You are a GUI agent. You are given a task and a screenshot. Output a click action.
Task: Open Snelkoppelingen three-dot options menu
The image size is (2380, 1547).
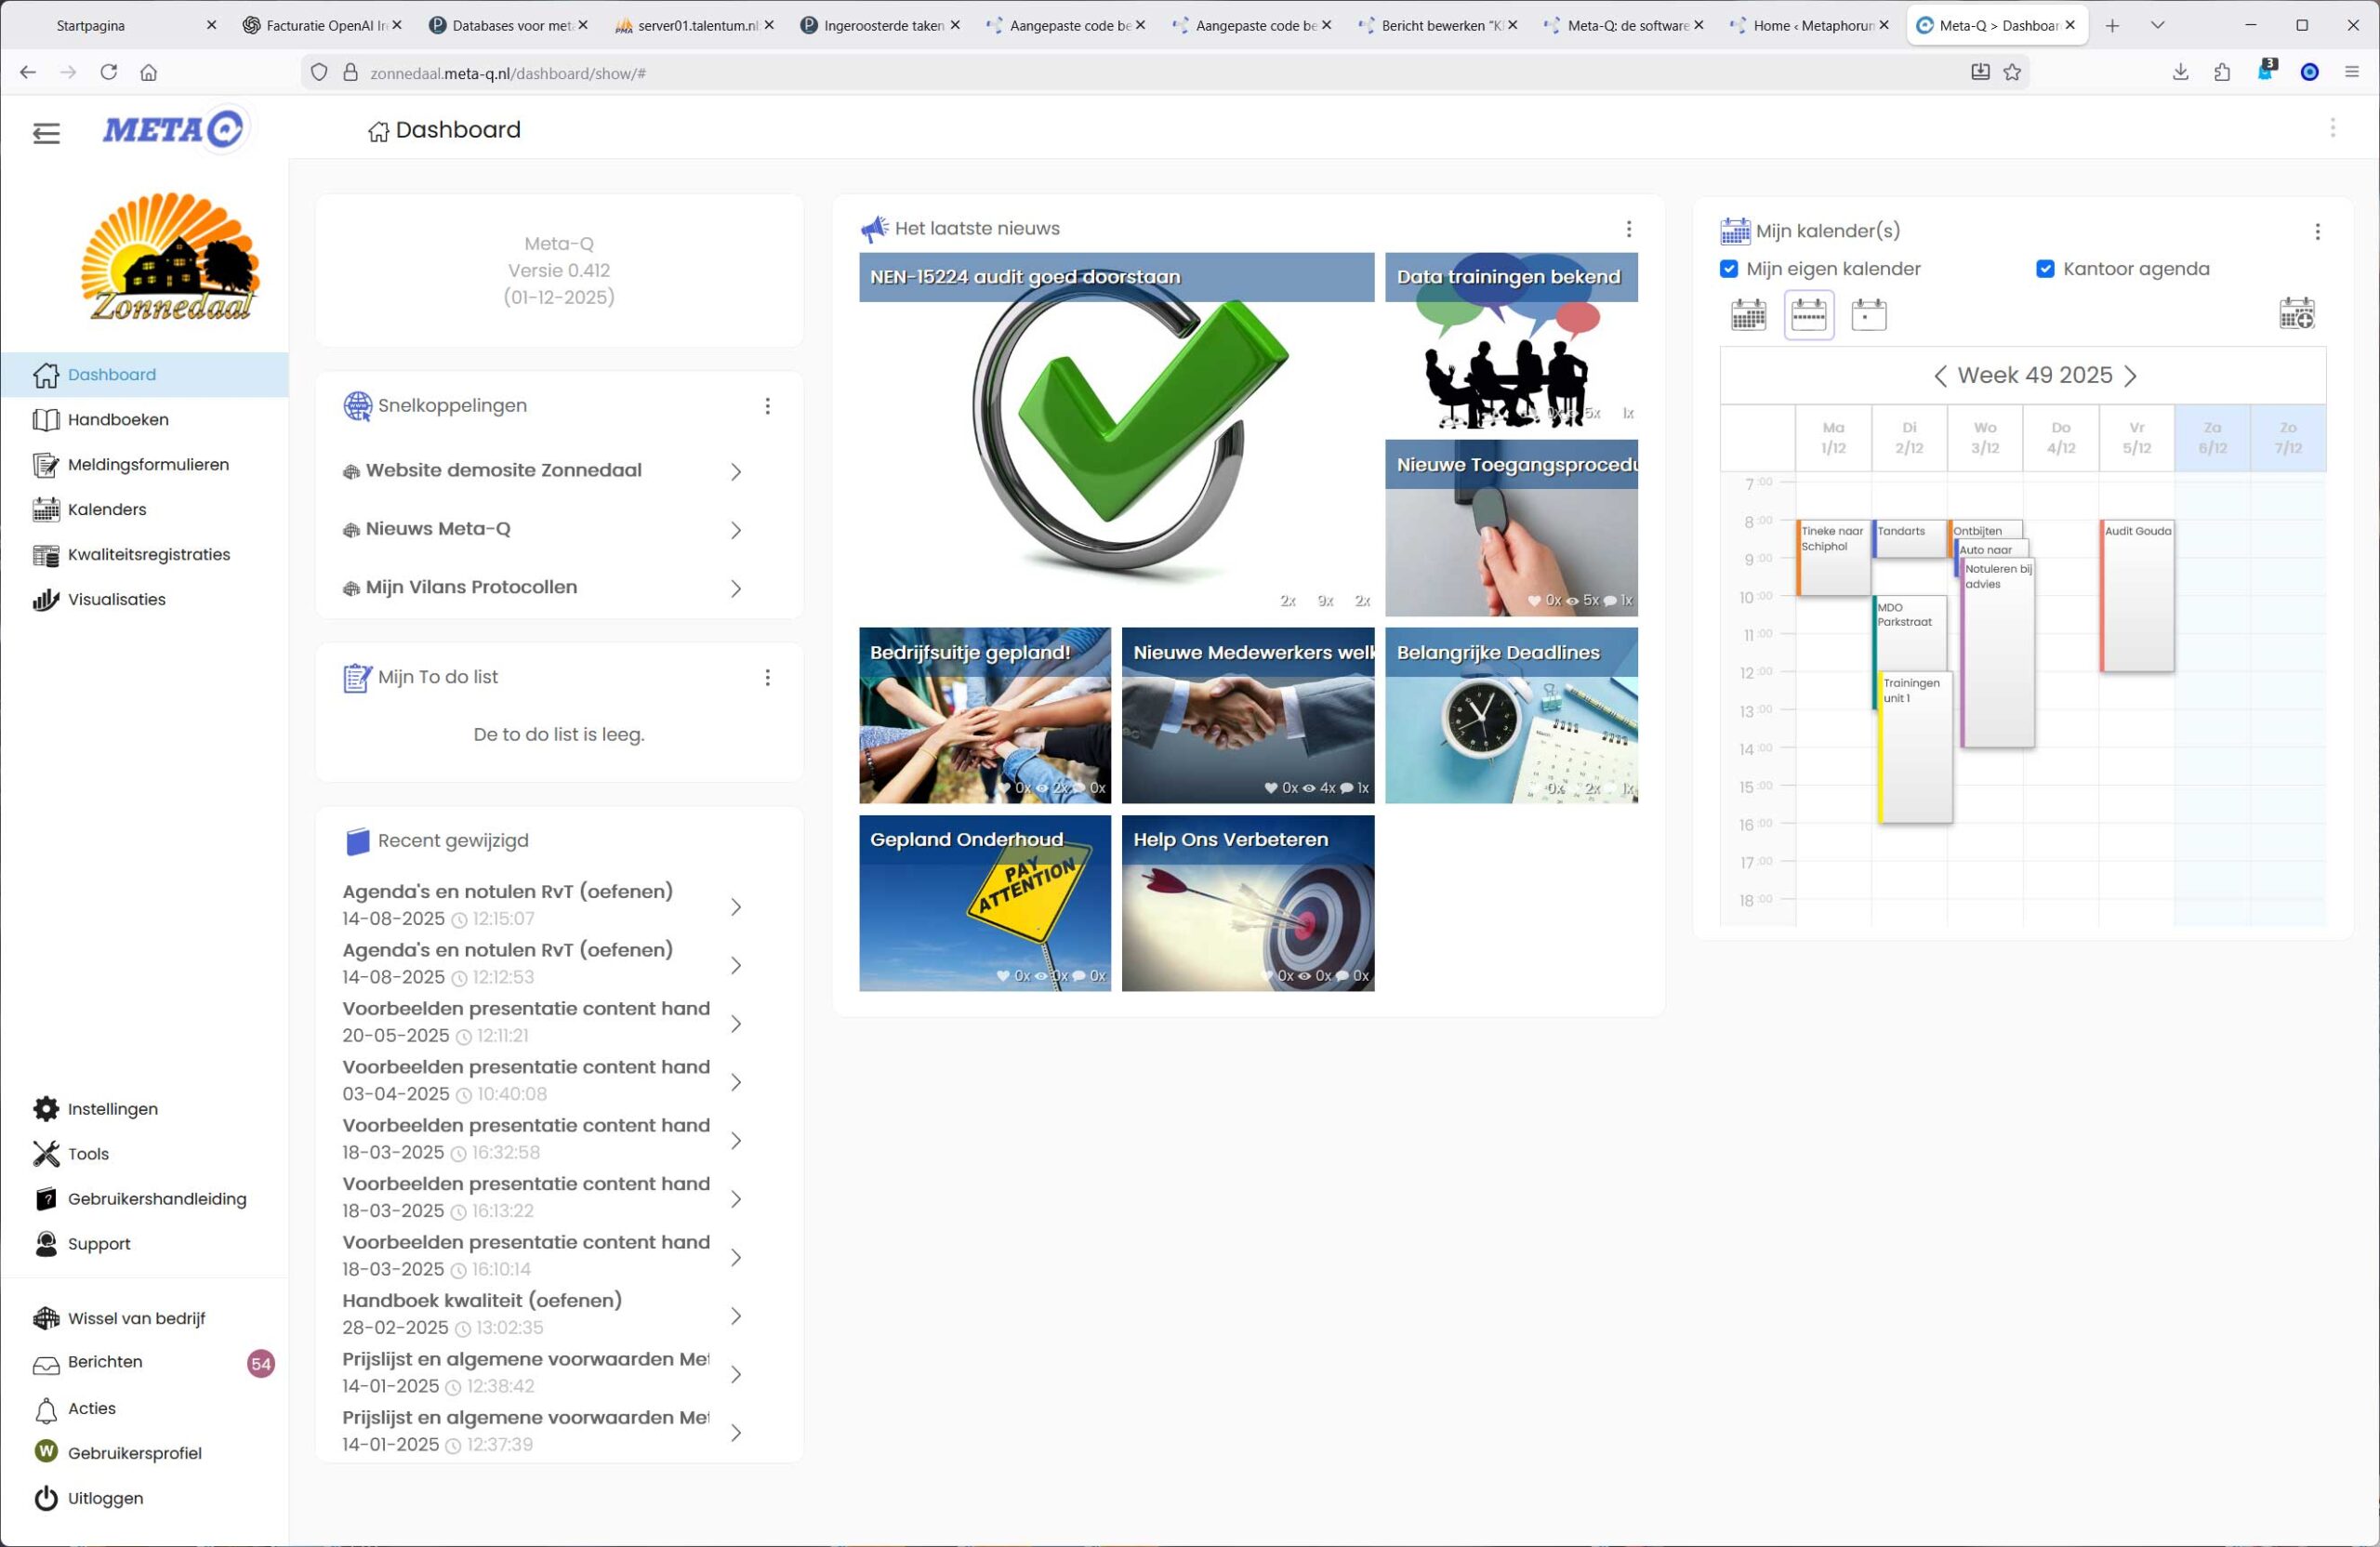pyautogui.click(x=767, y=406)
